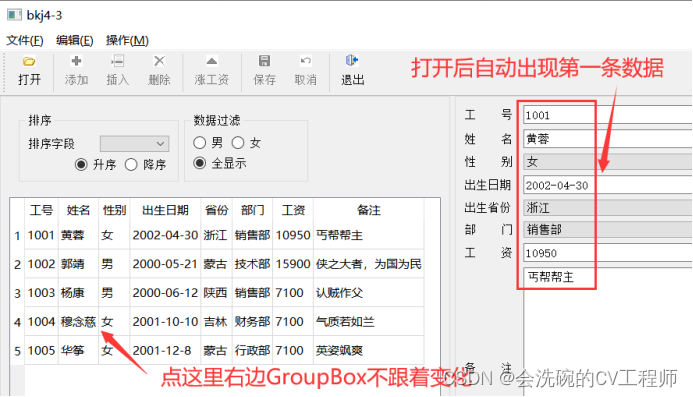Image resolution: width=693 pixels, height=397 pixels.
Task: Click table cell 技术部
Action: coord(252,264)
